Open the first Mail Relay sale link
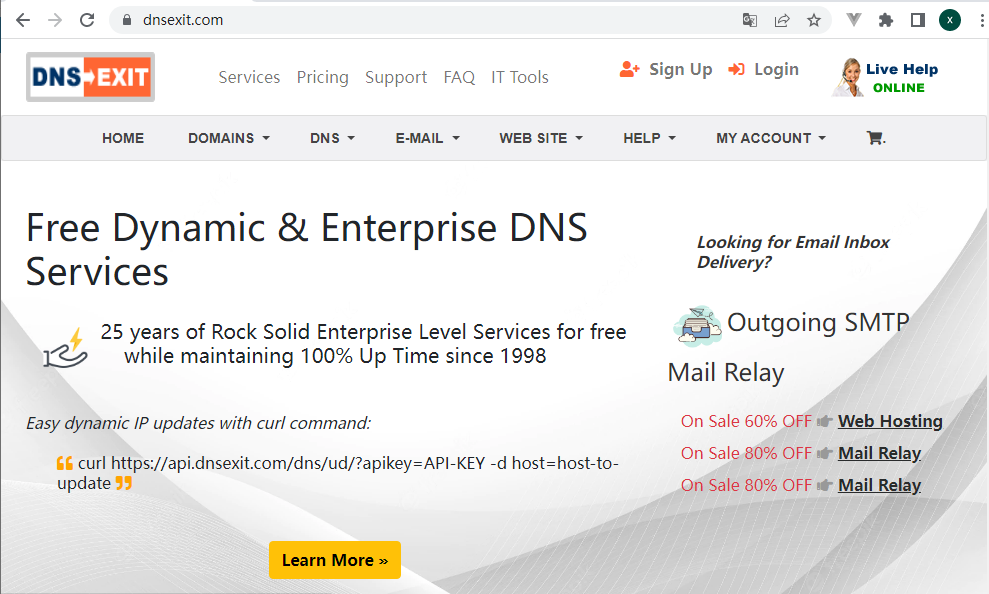 (x=879, y=453)
